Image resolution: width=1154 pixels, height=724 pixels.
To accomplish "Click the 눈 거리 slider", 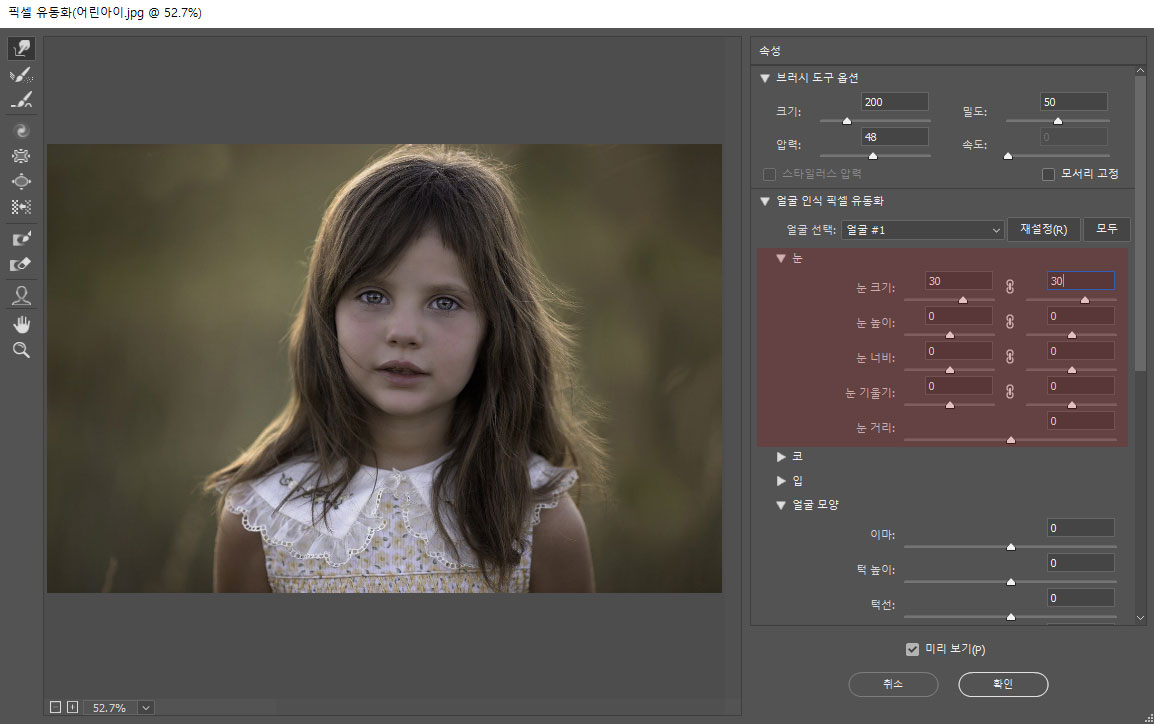I will click(1010, 440).
